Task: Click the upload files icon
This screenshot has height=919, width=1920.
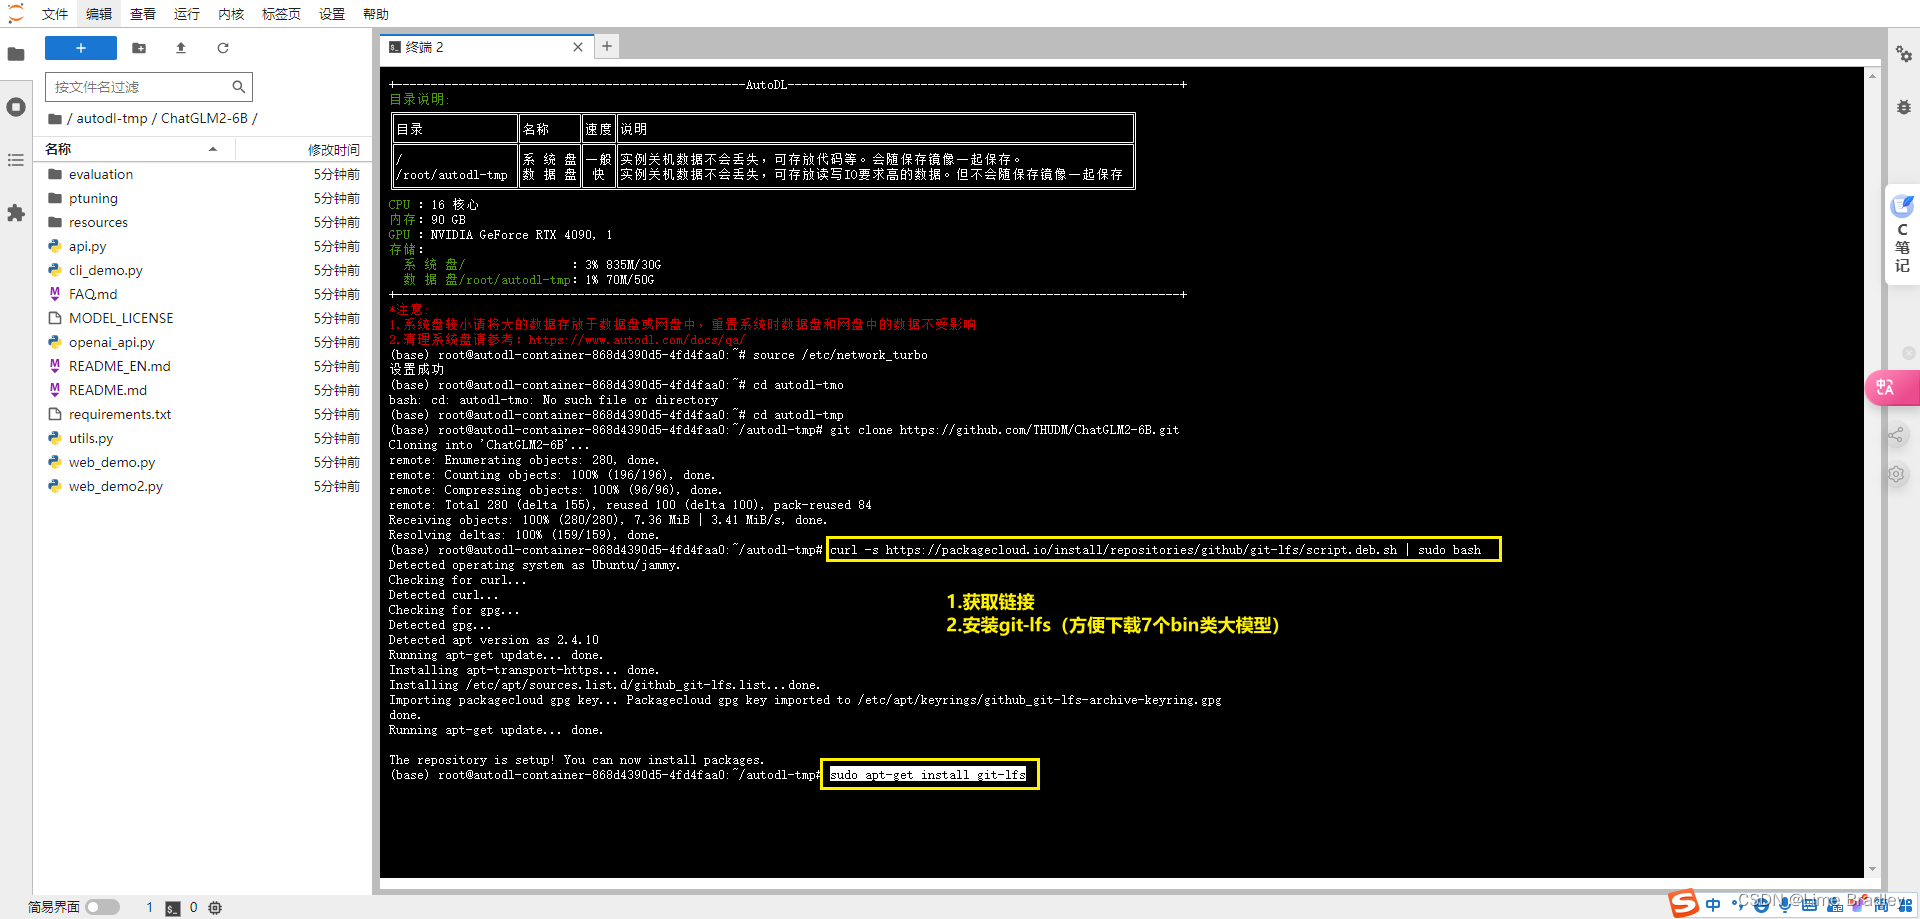Action: (181, 48)
